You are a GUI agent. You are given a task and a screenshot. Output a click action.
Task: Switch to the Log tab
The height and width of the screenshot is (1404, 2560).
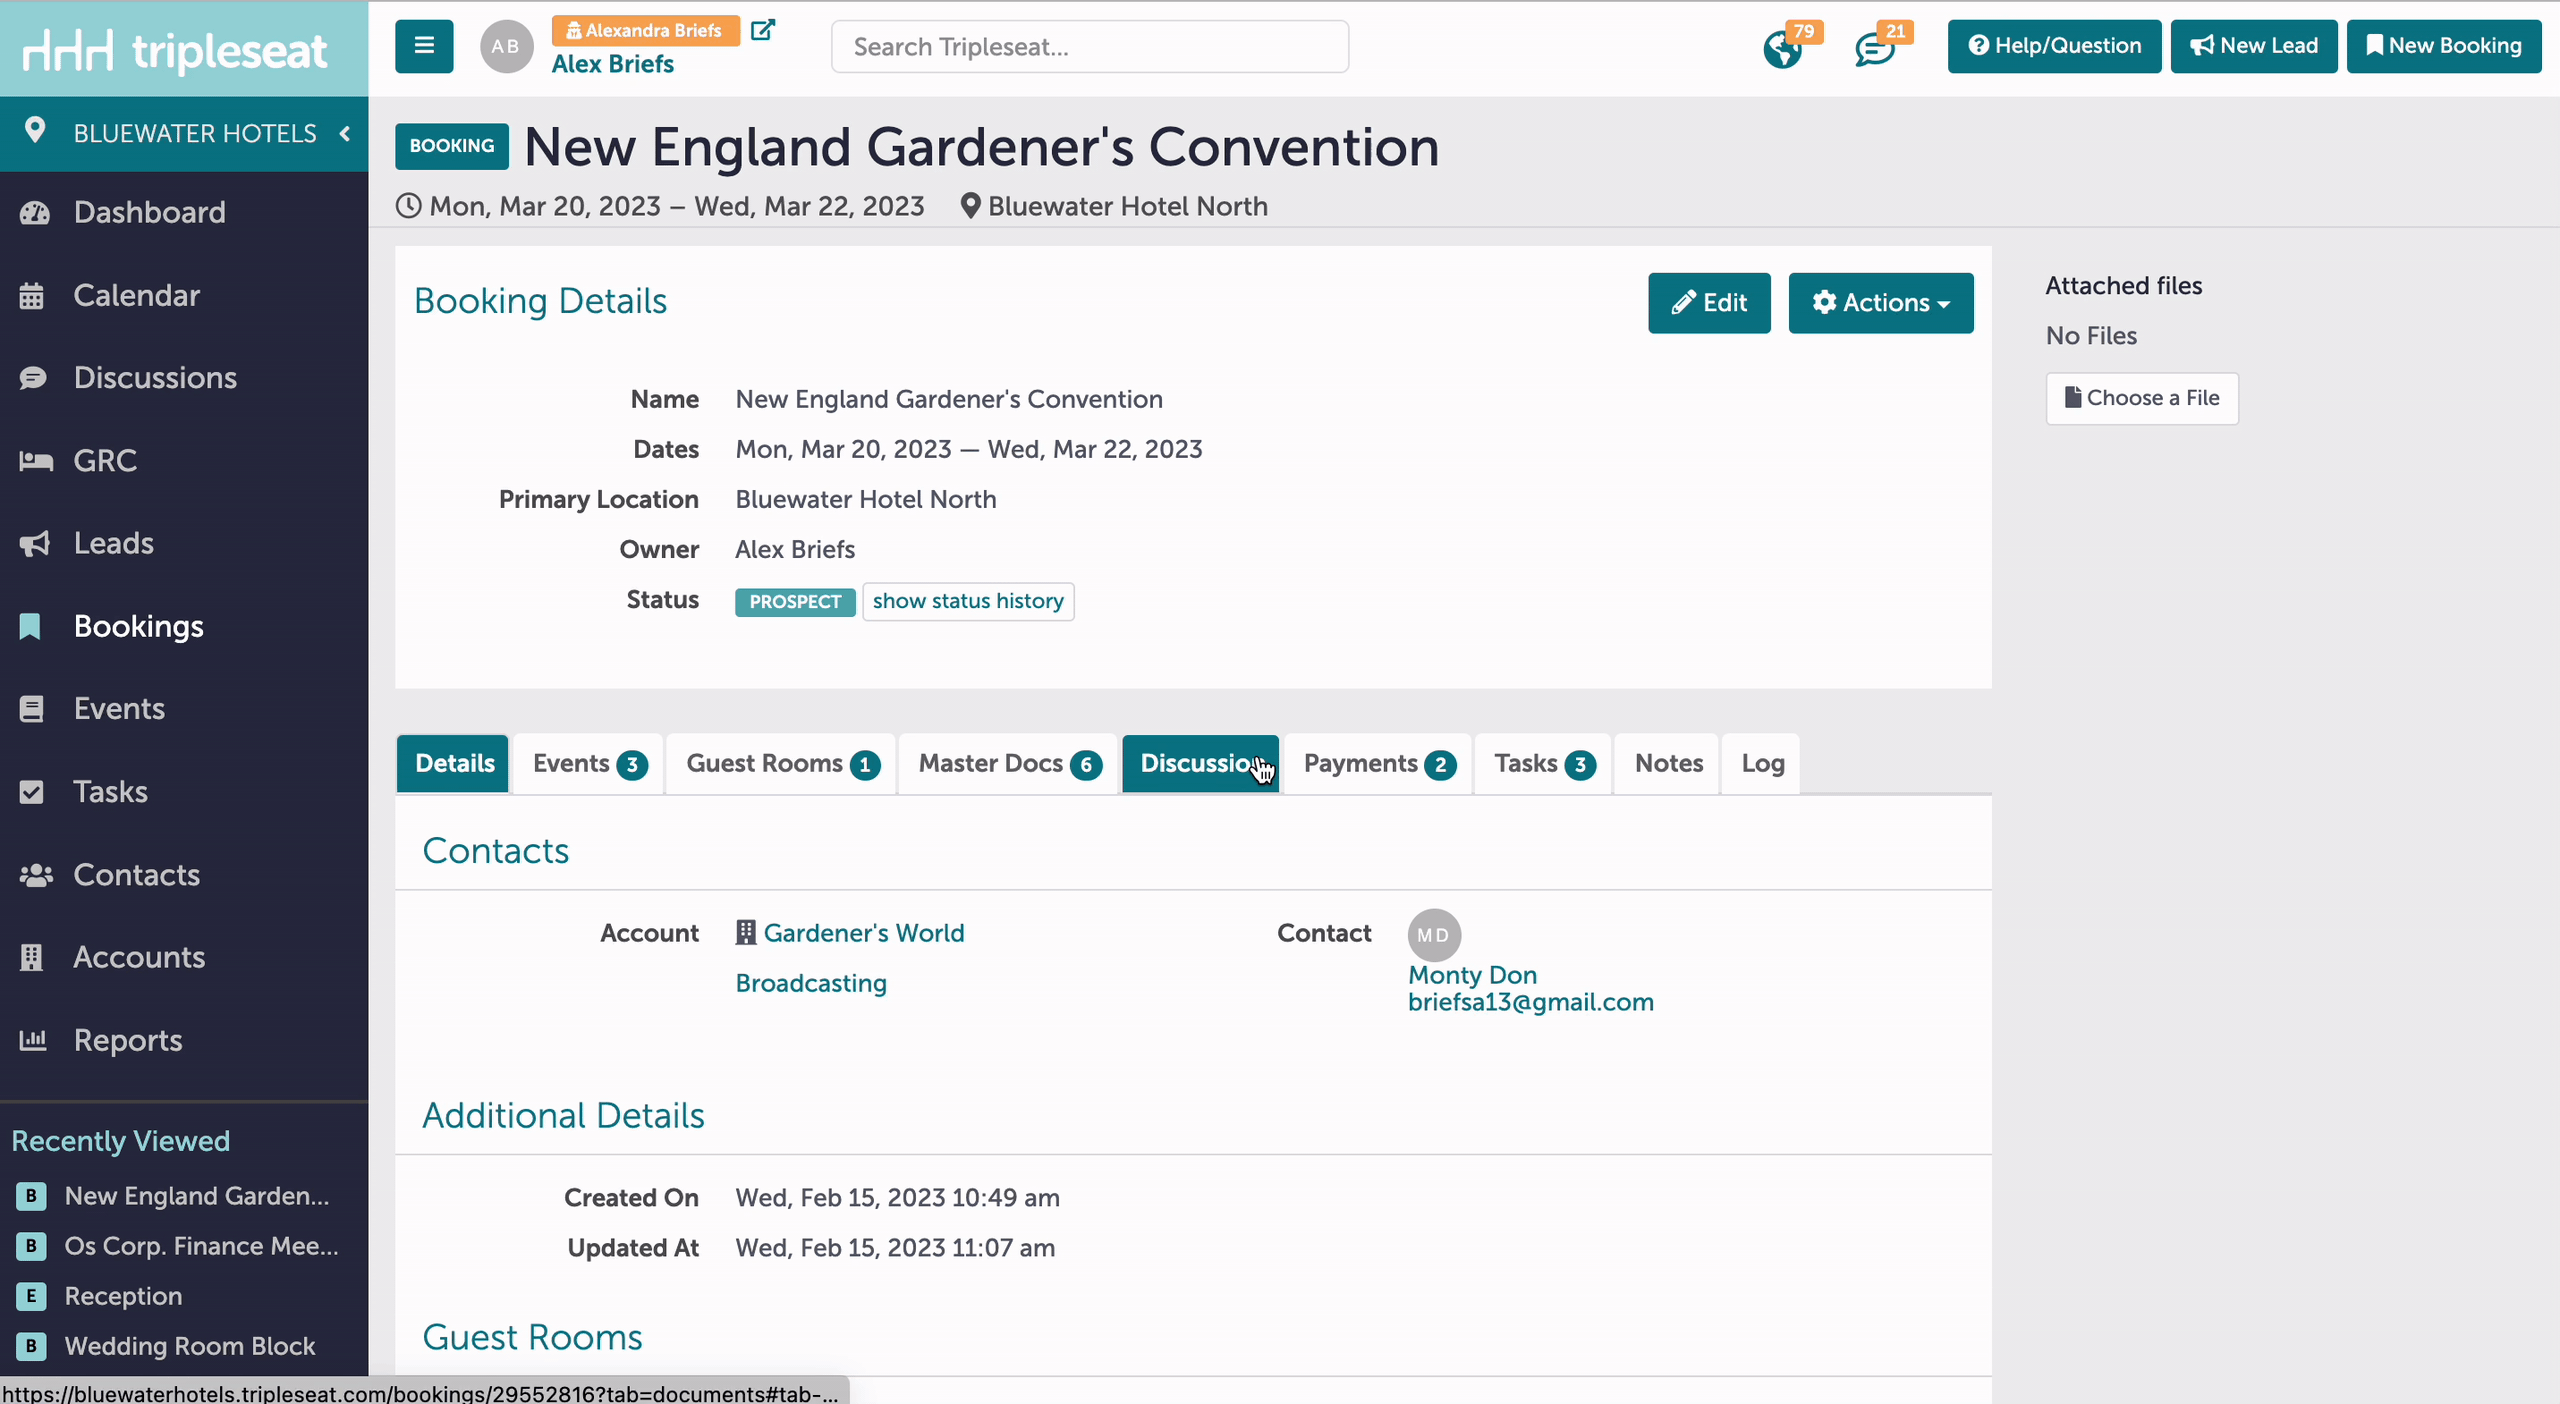pyautogui.click(x=1762, y=764)
